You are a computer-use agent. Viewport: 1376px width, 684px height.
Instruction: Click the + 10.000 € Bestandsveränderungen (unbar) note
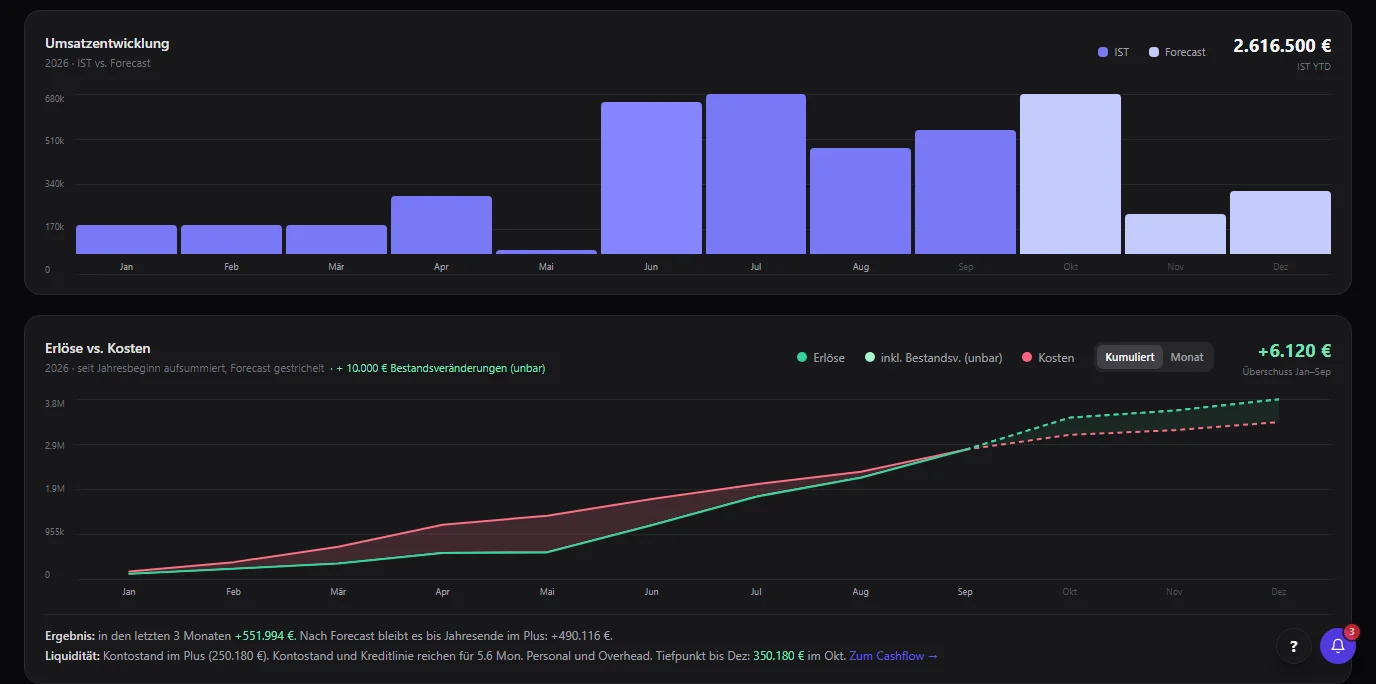(x=441, y=368)
